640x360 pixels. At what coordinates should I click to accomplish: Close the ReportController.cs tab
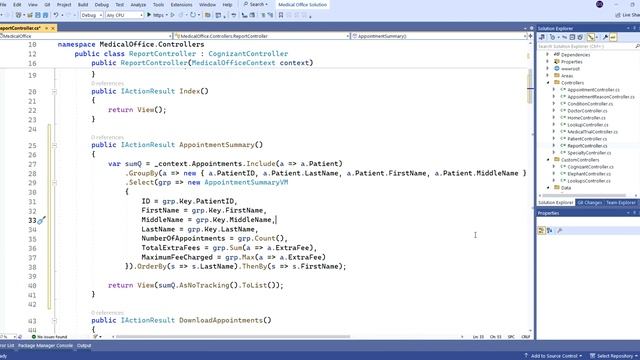[x=53, y=28]
